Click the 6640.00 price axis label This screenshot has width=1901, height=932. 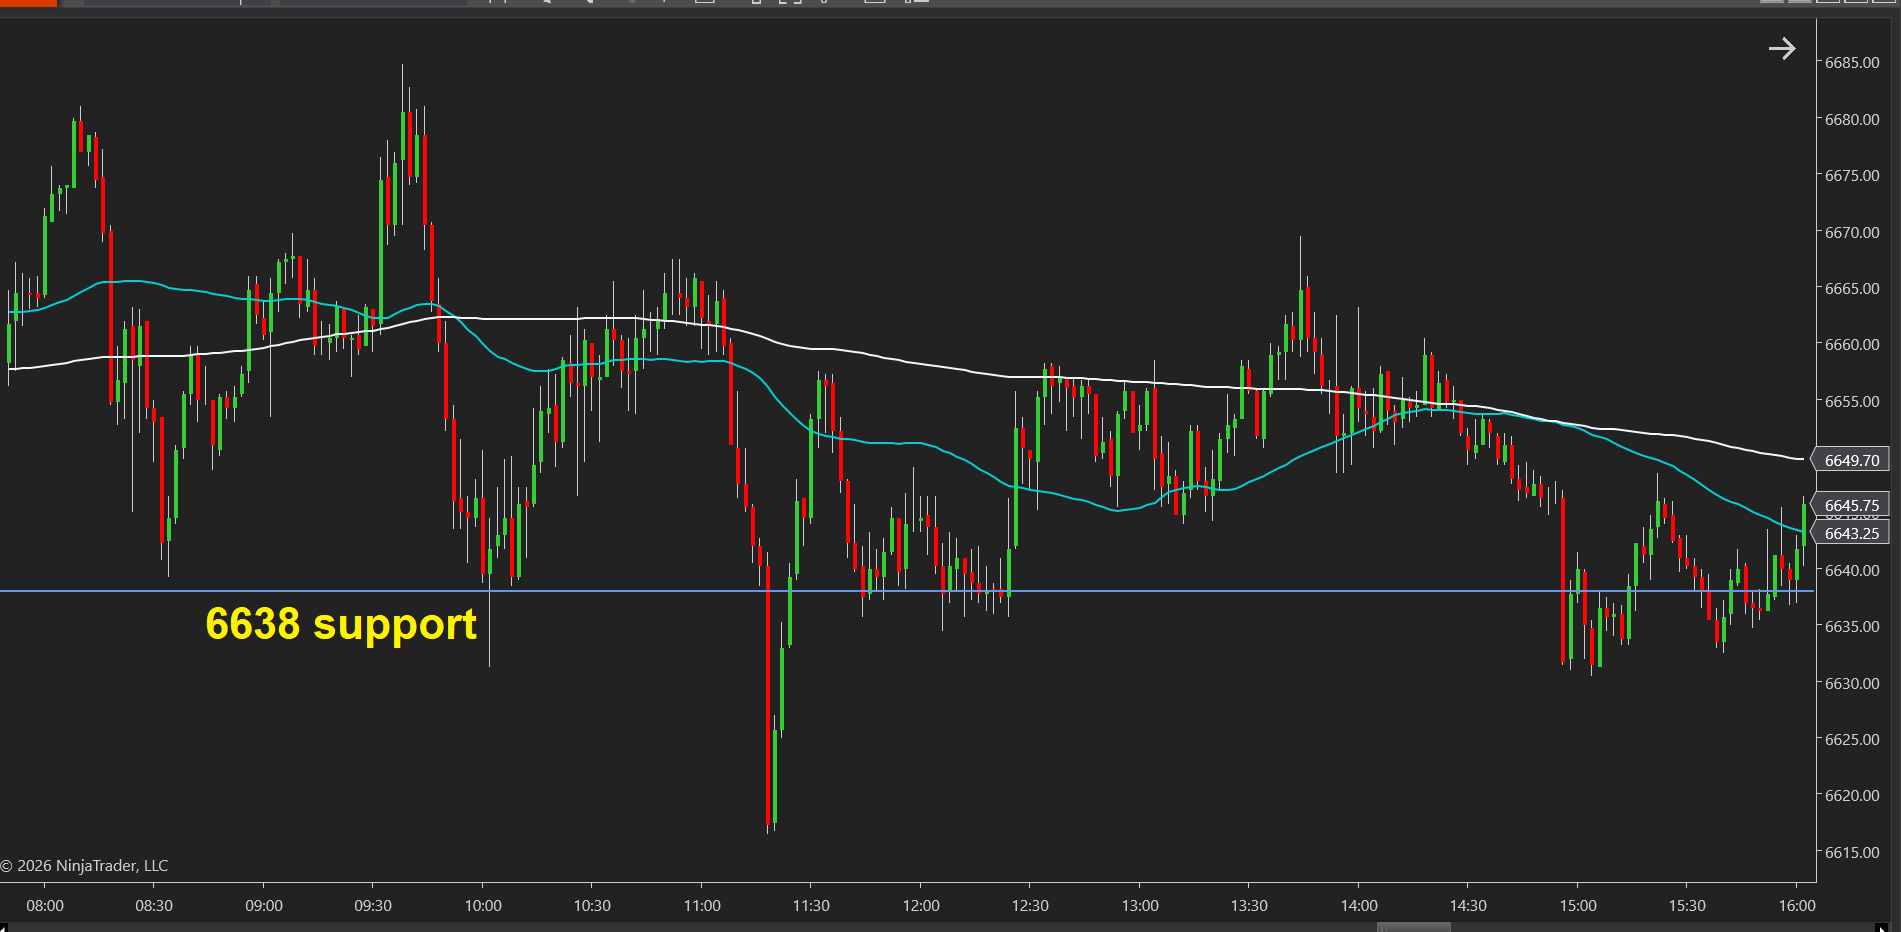click(1852, 570)
